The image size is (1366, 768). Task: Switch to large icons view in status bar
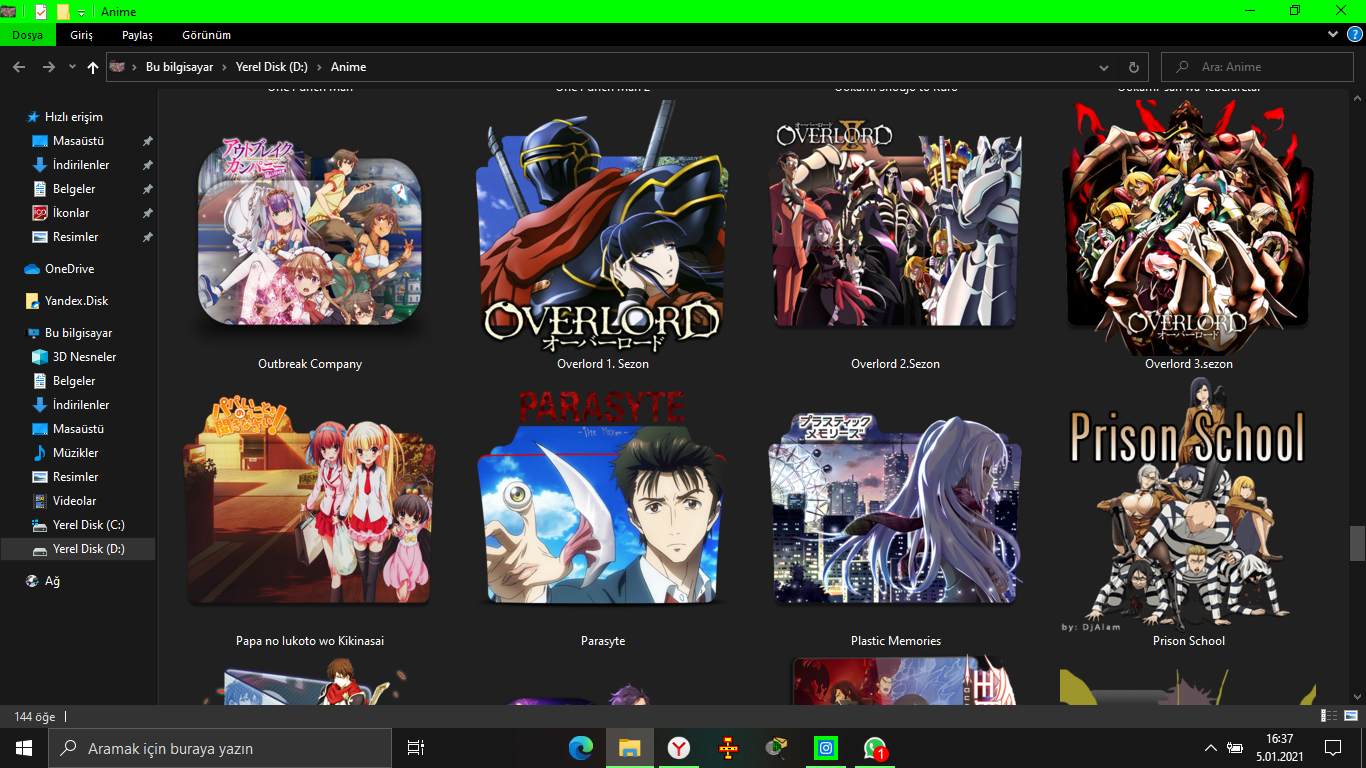[x=1349, y=716]
